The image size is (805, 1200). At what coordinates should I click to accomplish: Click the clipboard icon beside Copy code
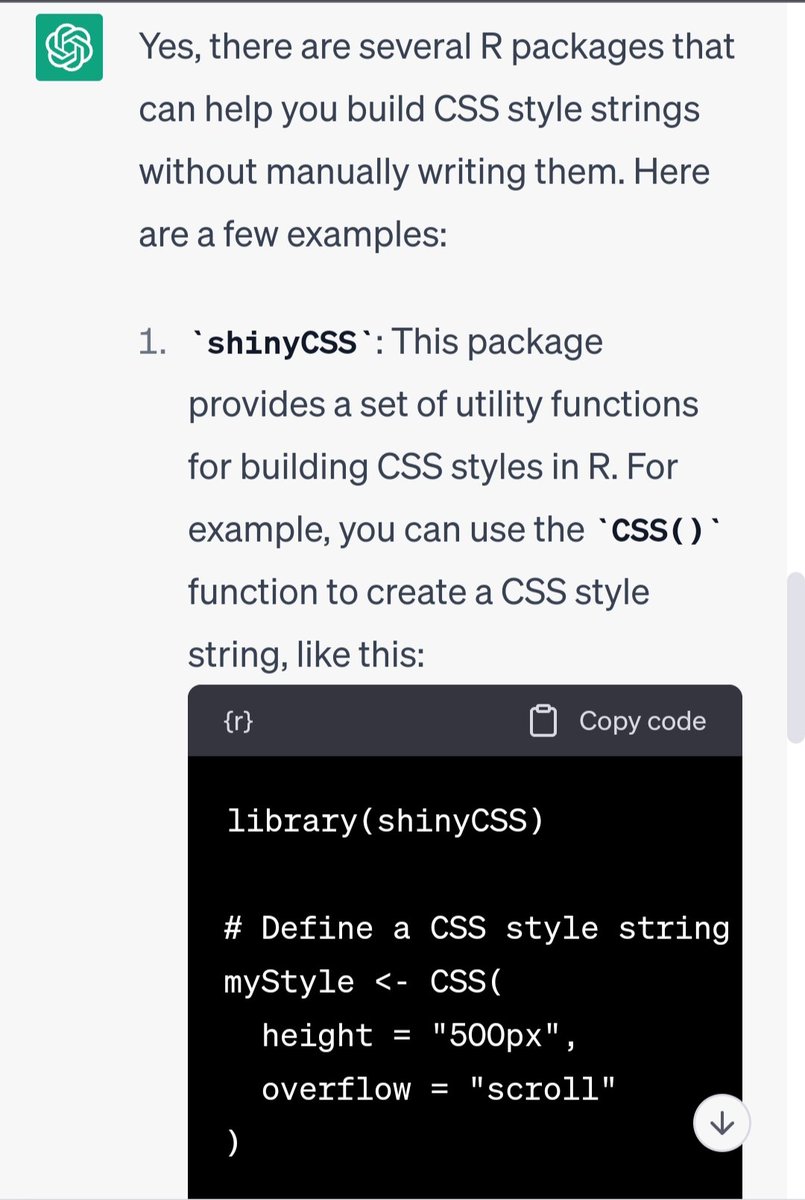coord(543,721)
